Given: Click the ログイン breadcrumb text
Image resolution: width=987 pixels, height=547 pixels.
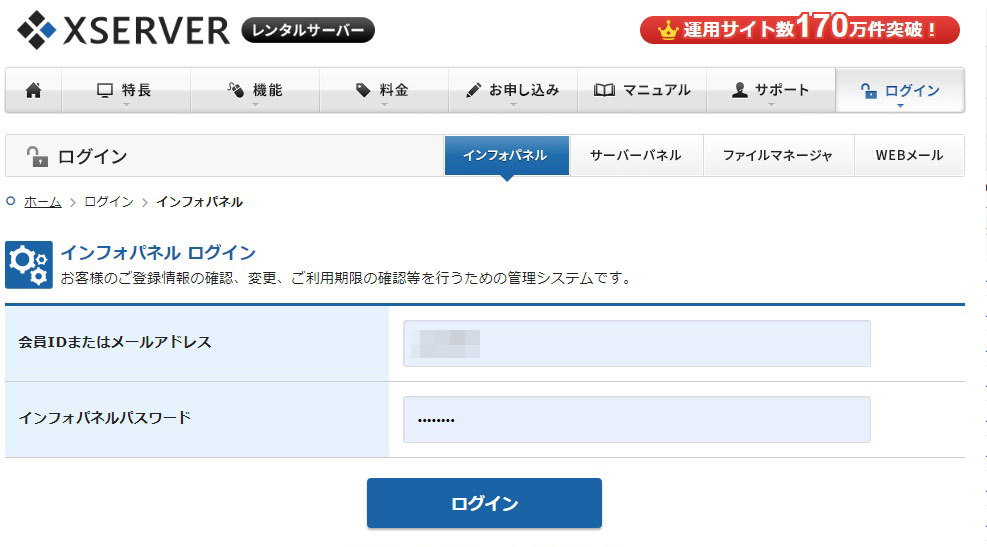Looking at the screenshot, I should tap(109, 202).
